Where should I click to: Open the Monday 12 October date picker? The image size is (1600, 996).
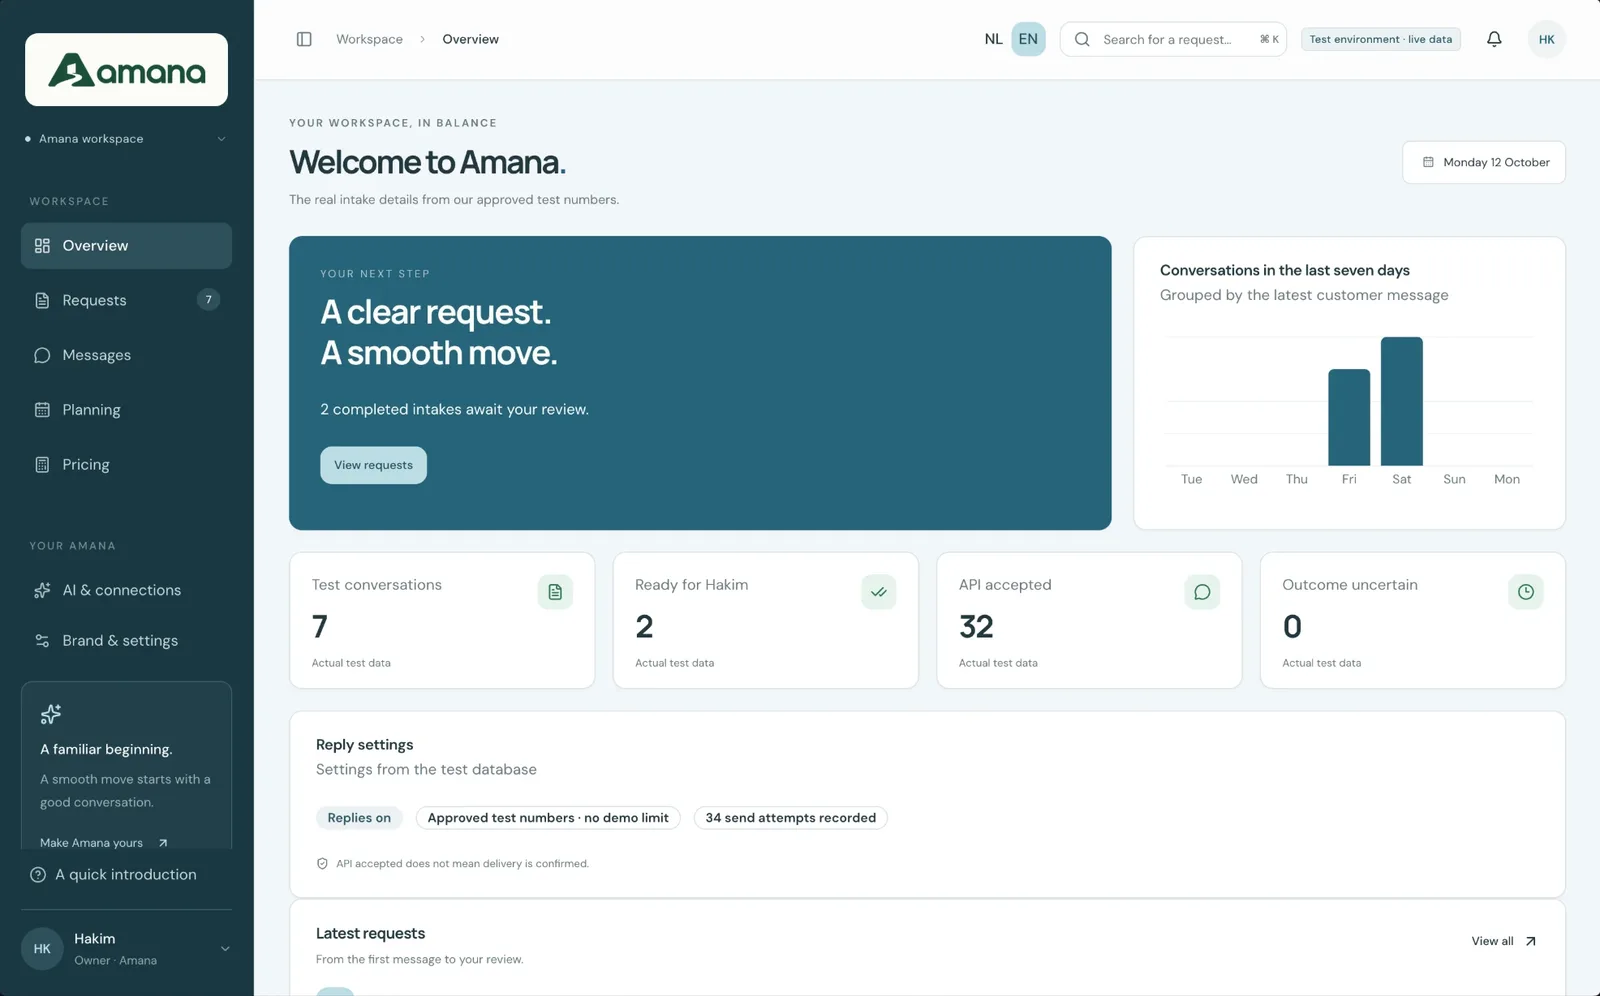(1484, 162)
